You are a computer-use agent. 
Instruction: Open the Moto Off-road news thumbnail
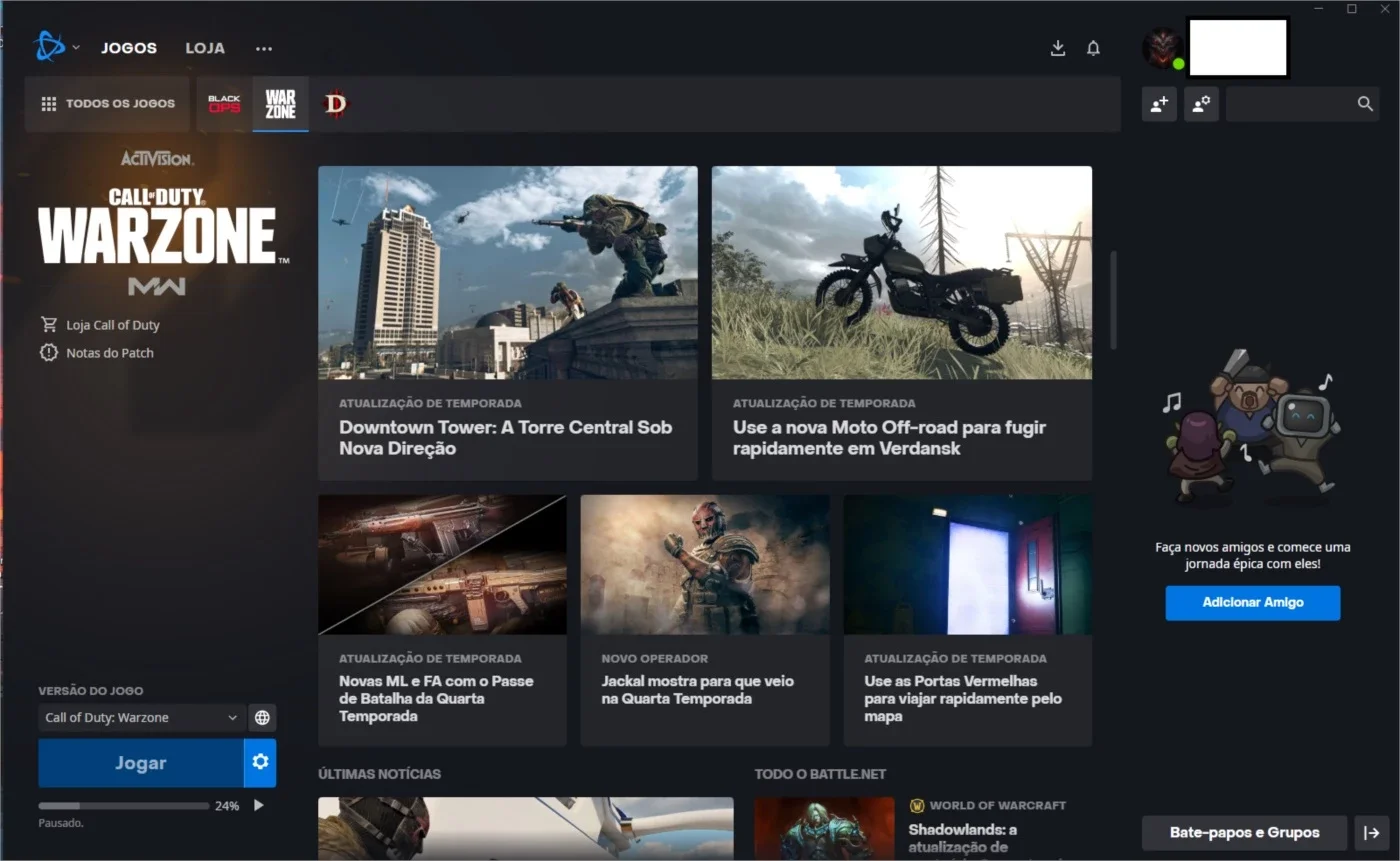[902, 273]
